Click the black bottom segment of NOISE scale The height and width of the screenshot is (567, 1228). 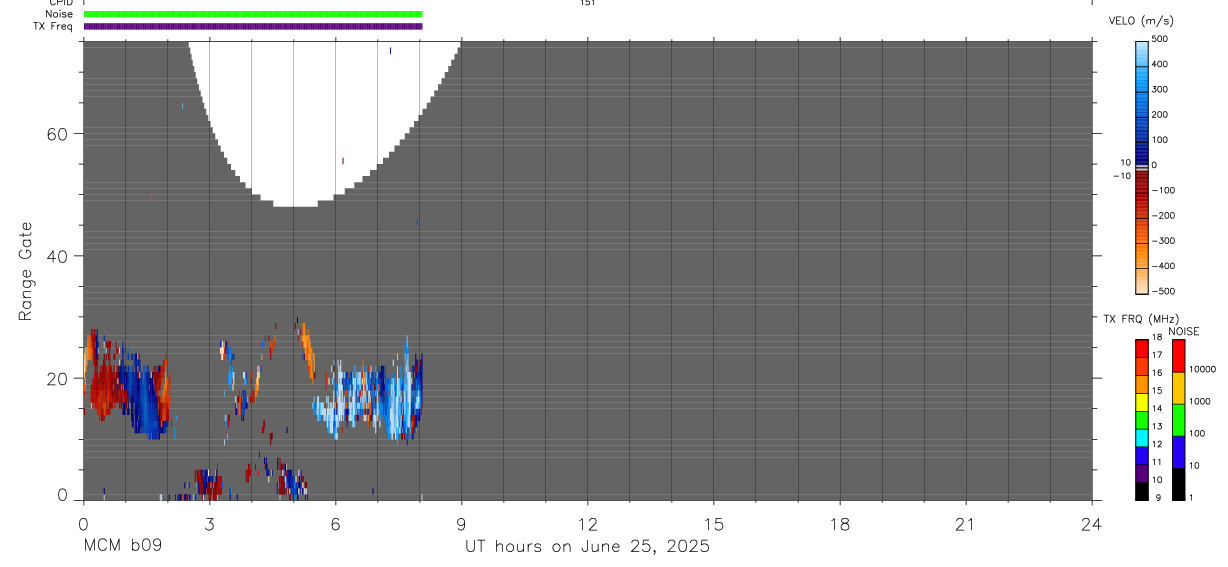pyautogui.click(x=1178, y=484)
